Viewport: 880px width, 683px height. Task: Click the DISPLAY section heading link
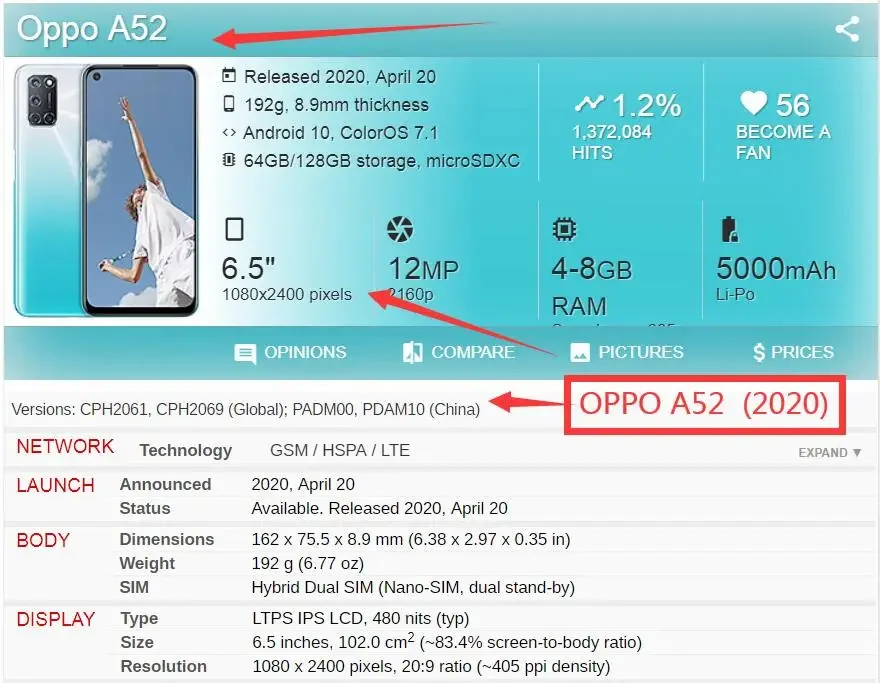coord(56,619)
